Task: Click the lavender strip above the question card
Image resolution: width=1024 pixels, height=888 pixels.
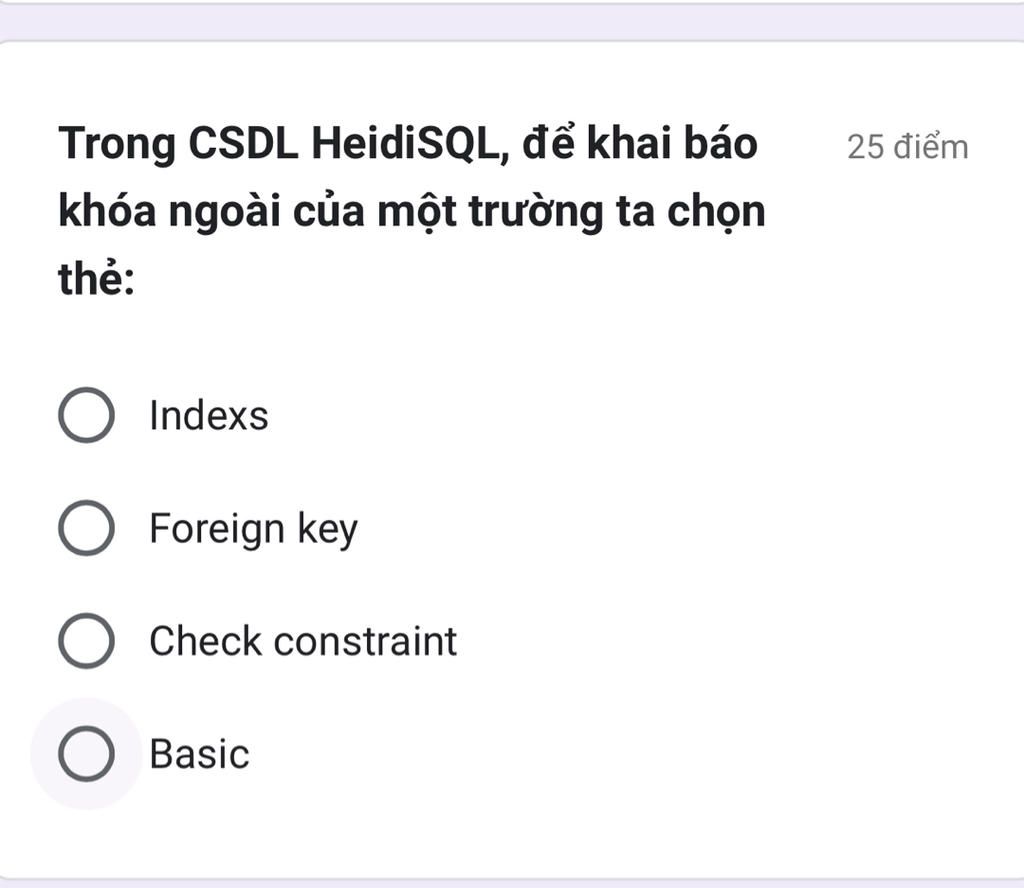Action: (x=512, y=22)
